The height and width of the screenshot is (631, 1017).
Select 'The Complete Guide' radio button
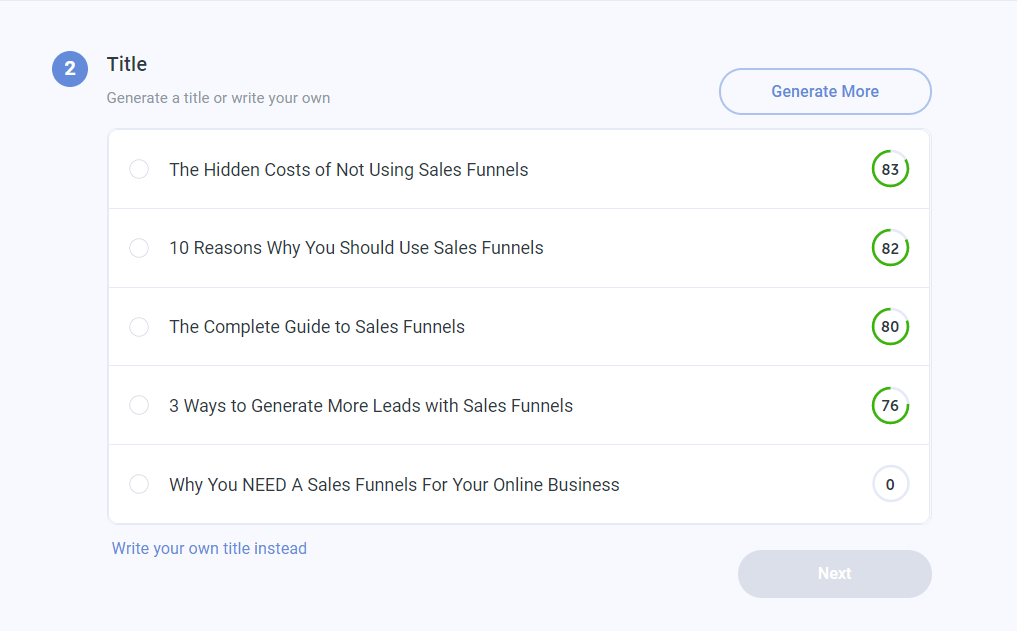(139, 327)
